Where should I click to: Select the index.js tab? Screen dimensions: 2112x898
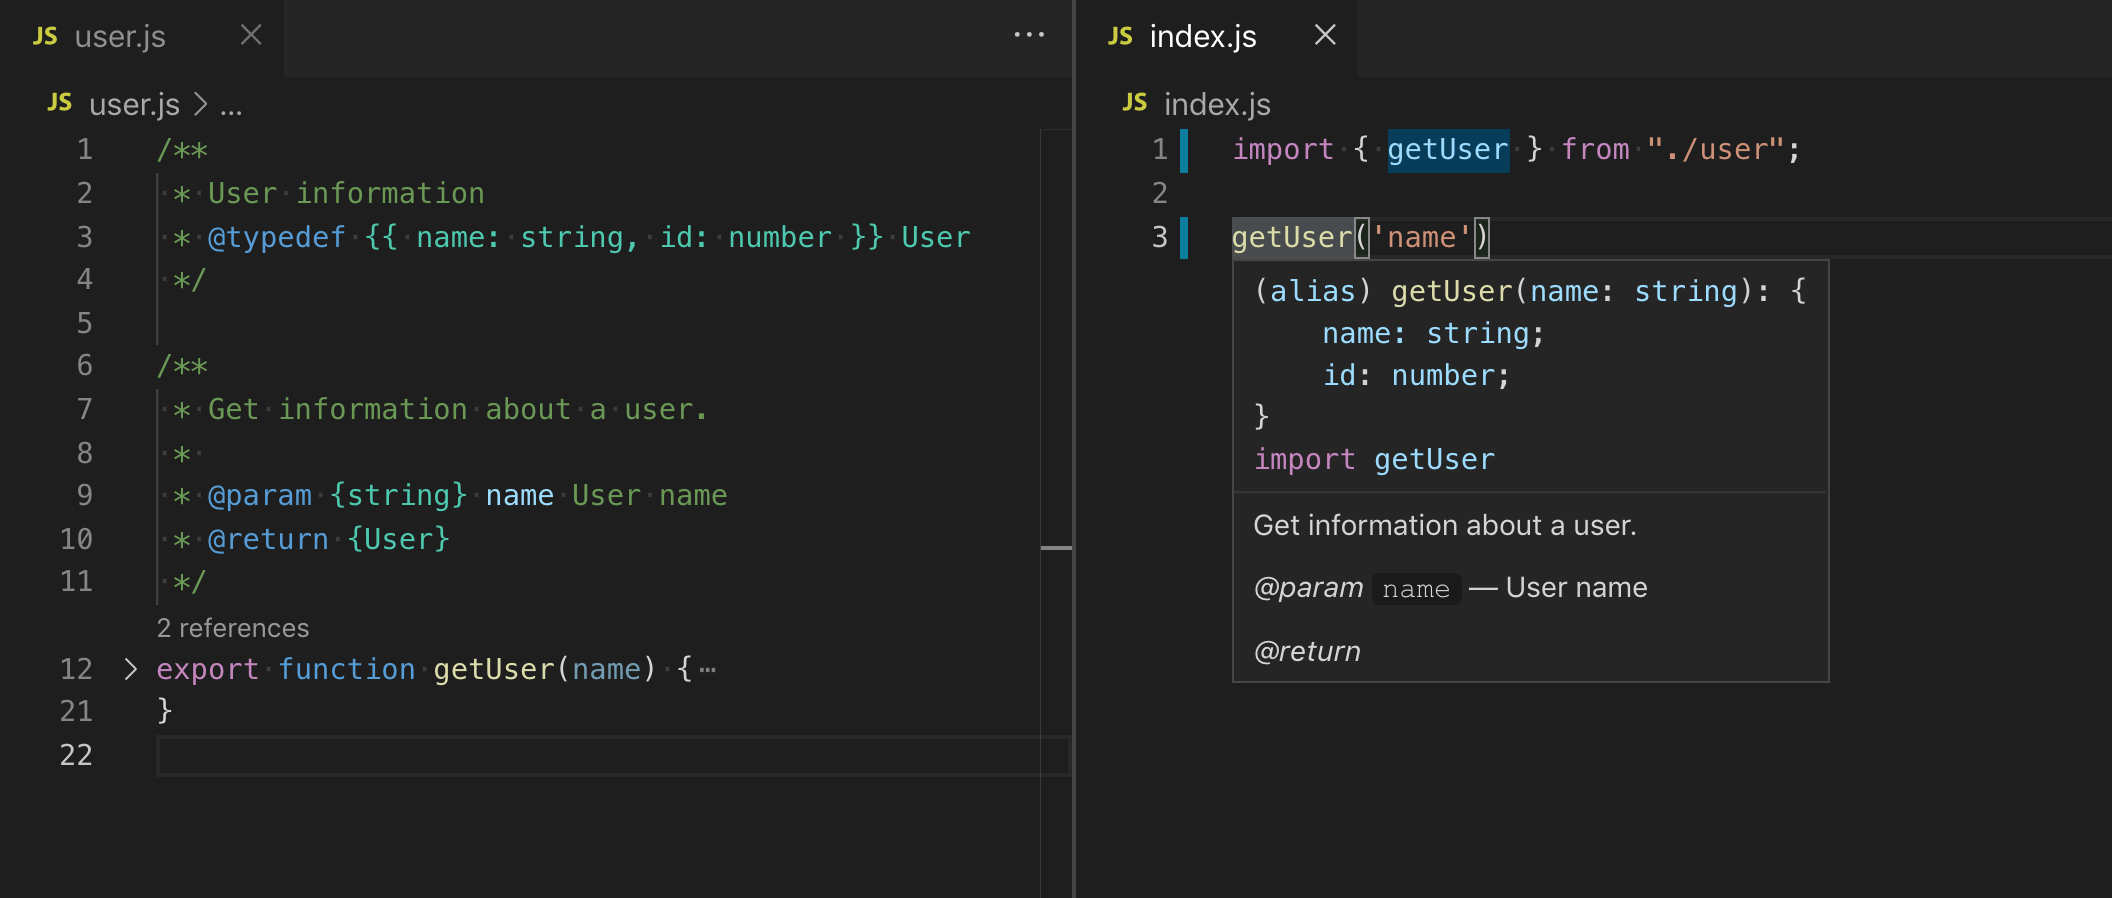point(1202,37)
